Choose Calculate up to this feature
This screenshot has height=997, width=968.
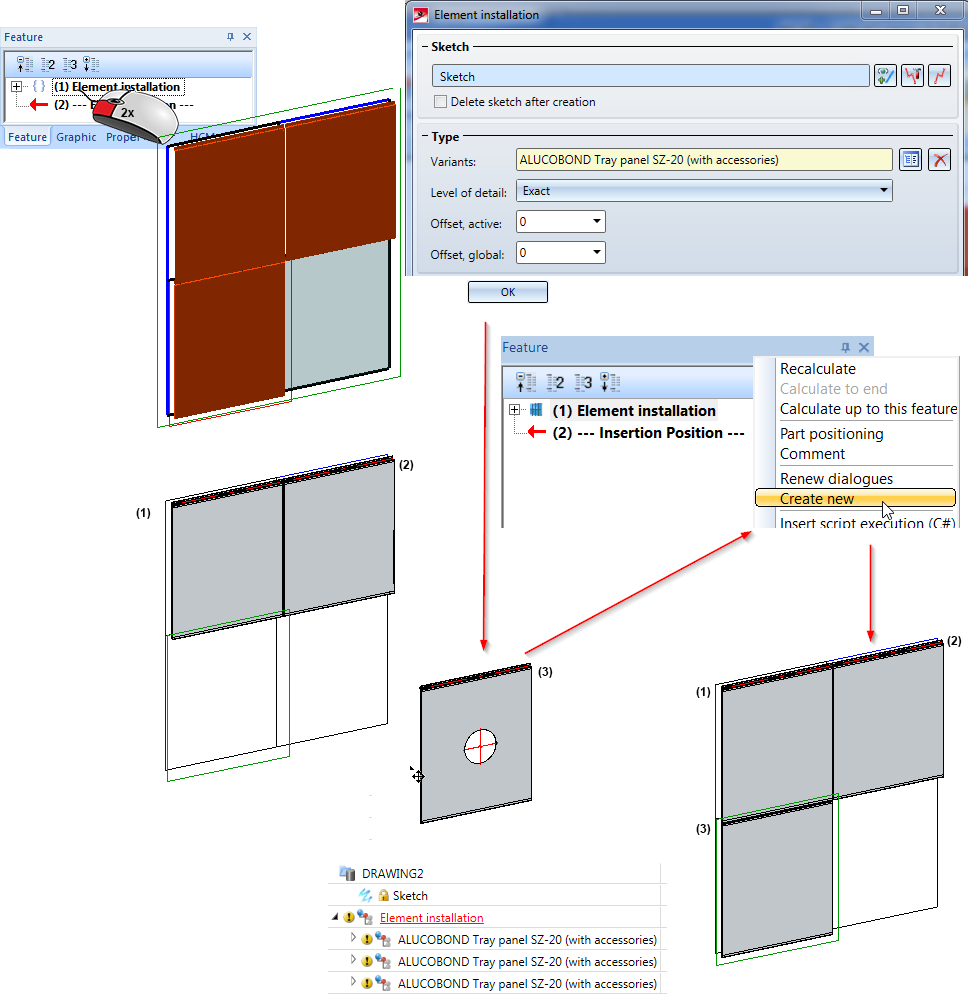coord(868,409)
